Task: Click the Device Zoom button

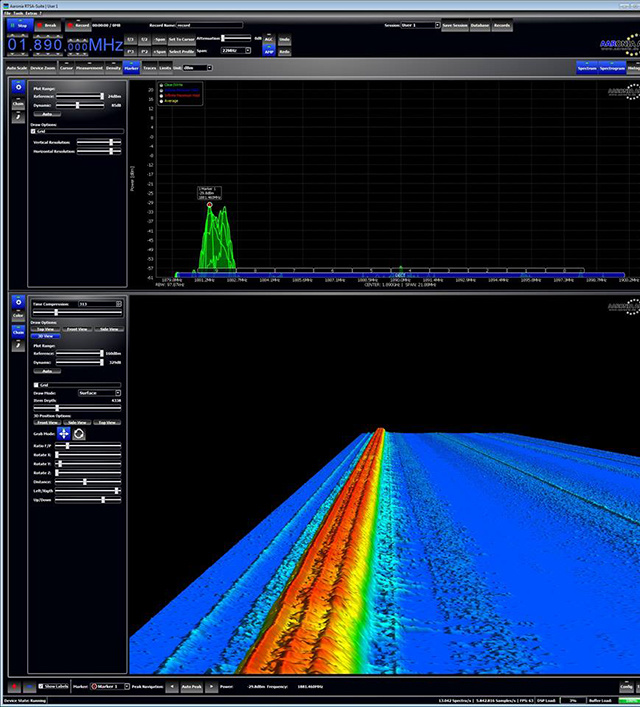Action: coord(43,68)
